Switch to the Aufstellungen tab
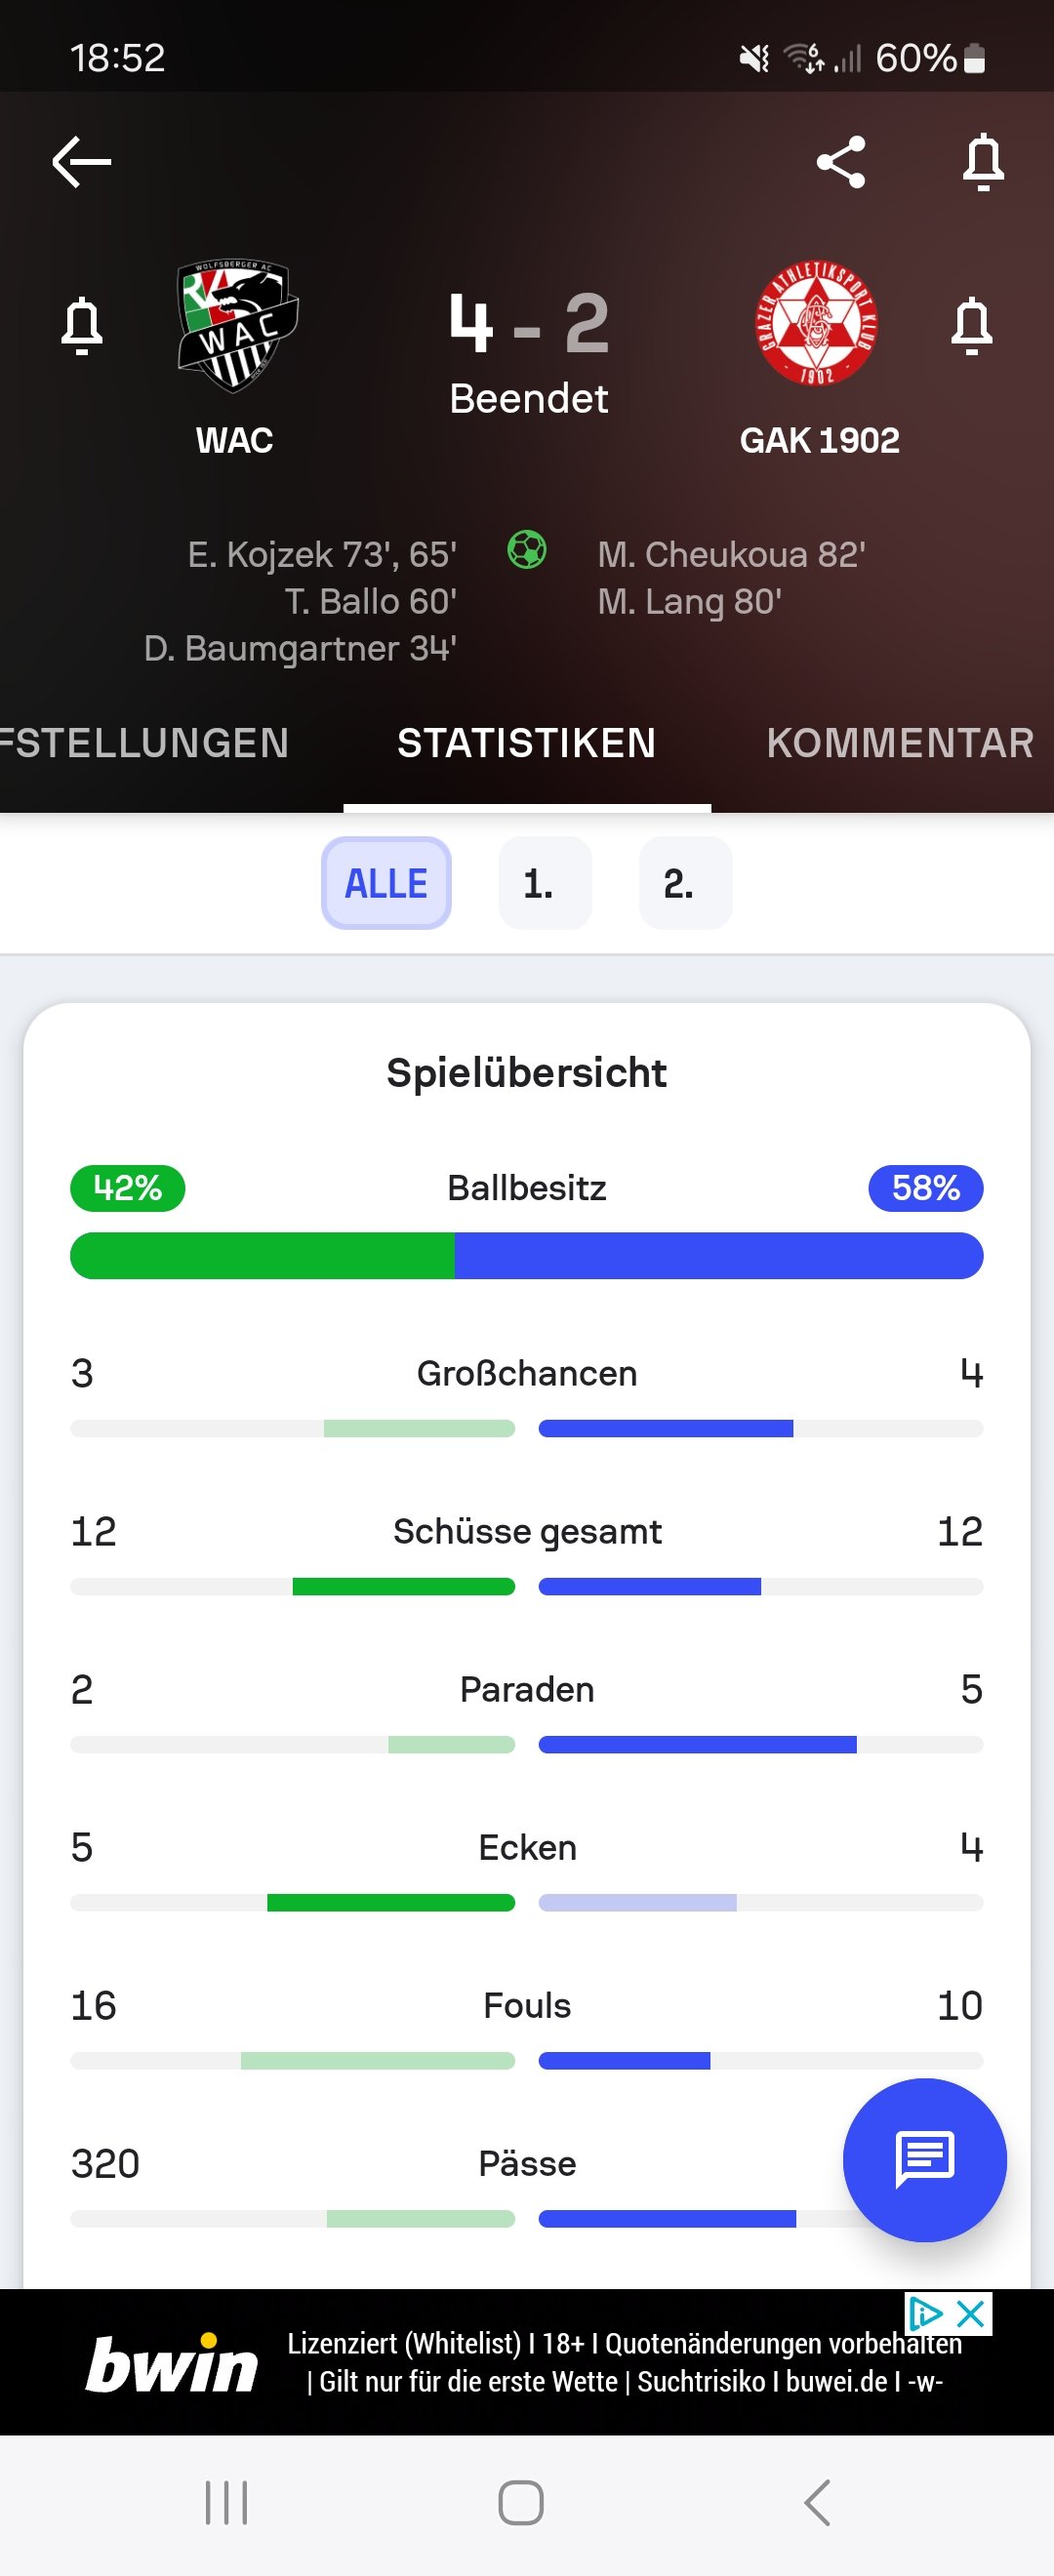Image resolution: width=1054 pixels, height=2576 pixels. [x=144, y=743]
